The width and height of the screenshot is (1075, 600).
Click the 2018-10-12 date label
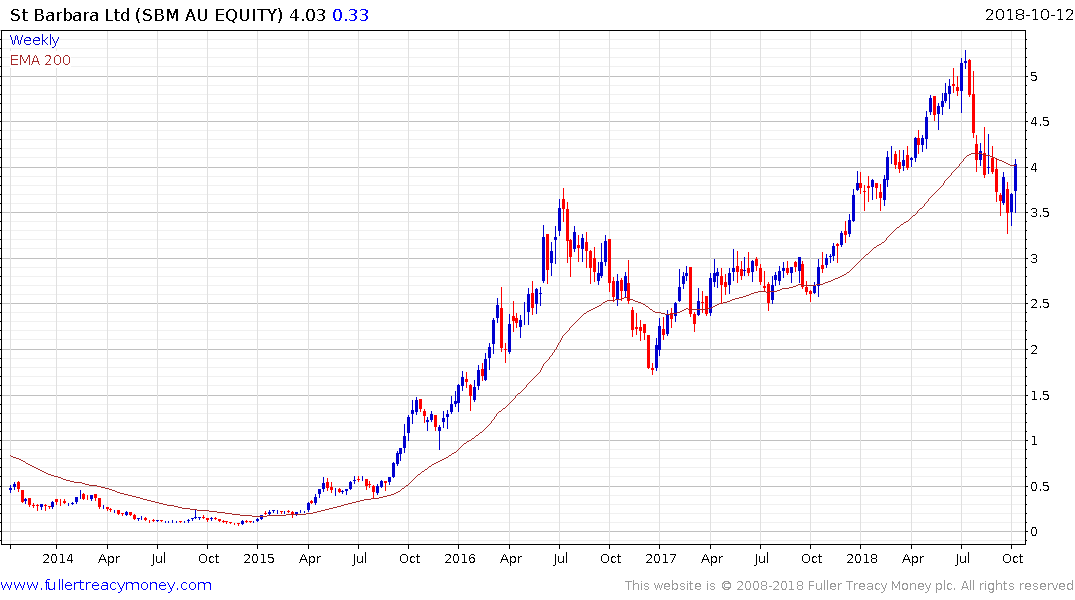(x=1028, y=15)
